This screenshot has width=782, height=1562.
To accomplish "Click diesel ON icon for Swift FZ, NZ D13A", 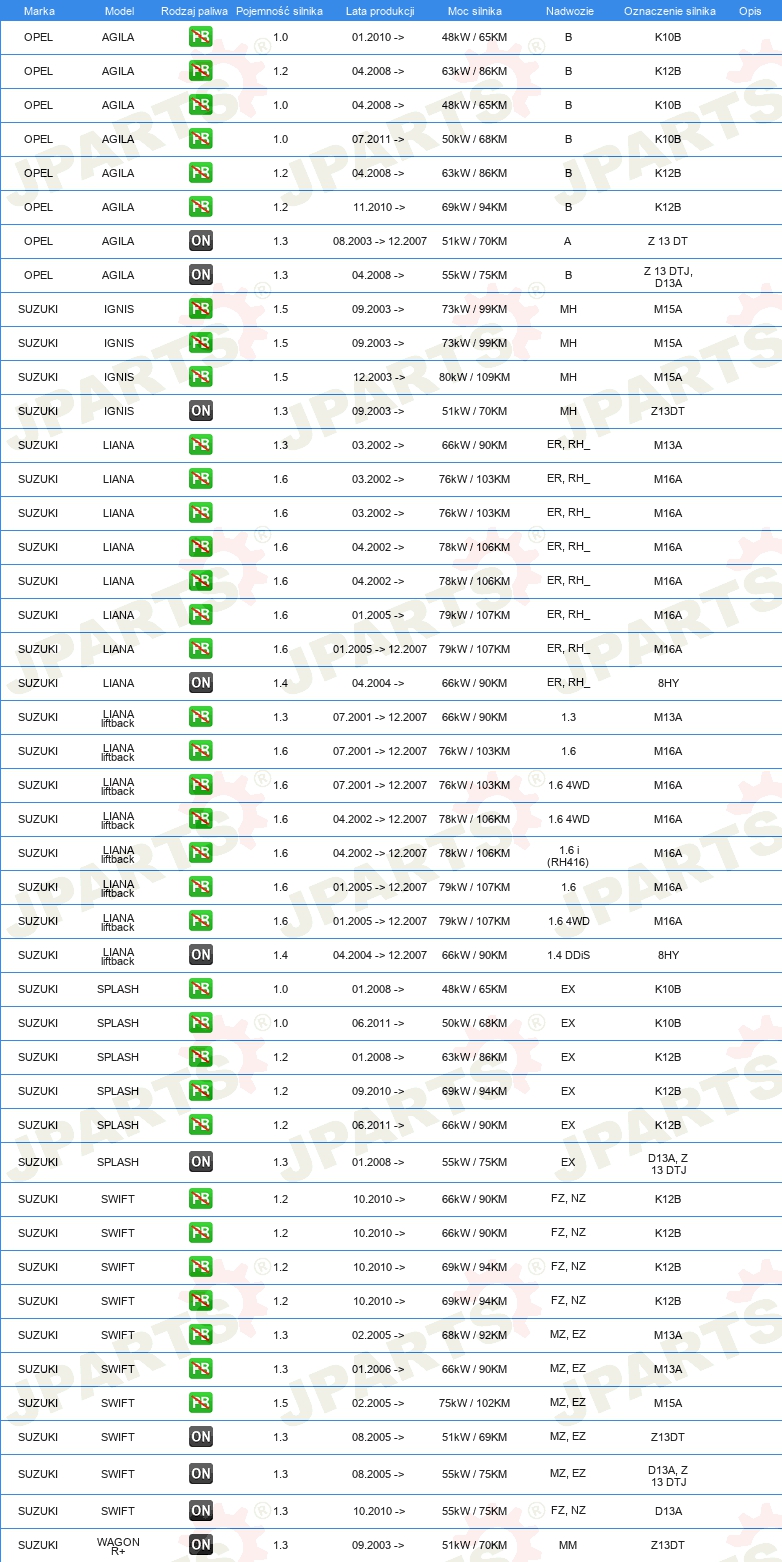I will pyautogui.click(x=201, y=1511).
